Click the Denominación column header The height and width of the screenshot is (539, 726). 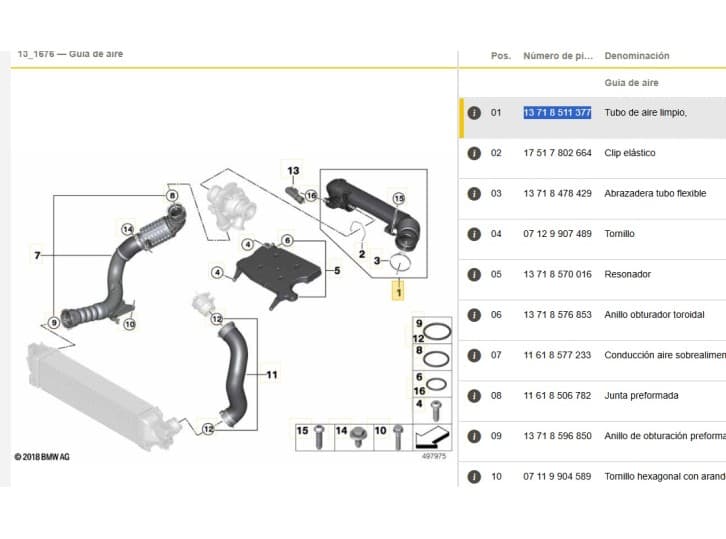point(637,56)
